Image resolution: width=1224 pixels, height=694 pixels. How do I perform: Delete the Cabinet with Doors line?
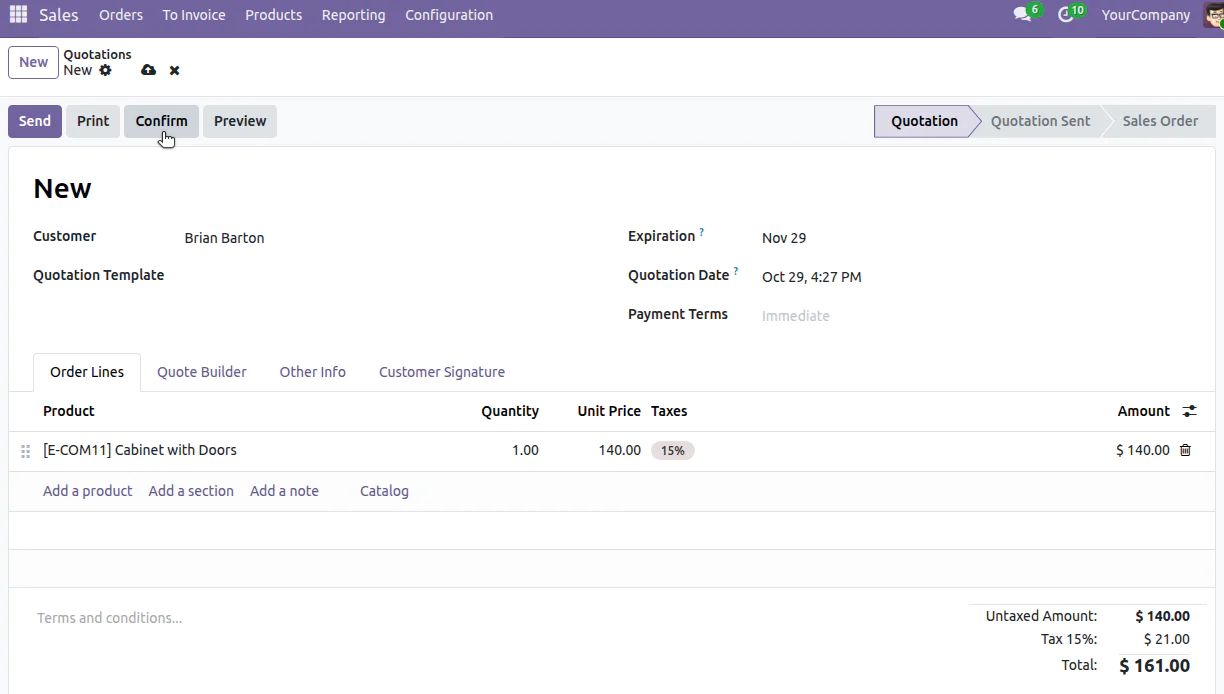point(1185,450)
